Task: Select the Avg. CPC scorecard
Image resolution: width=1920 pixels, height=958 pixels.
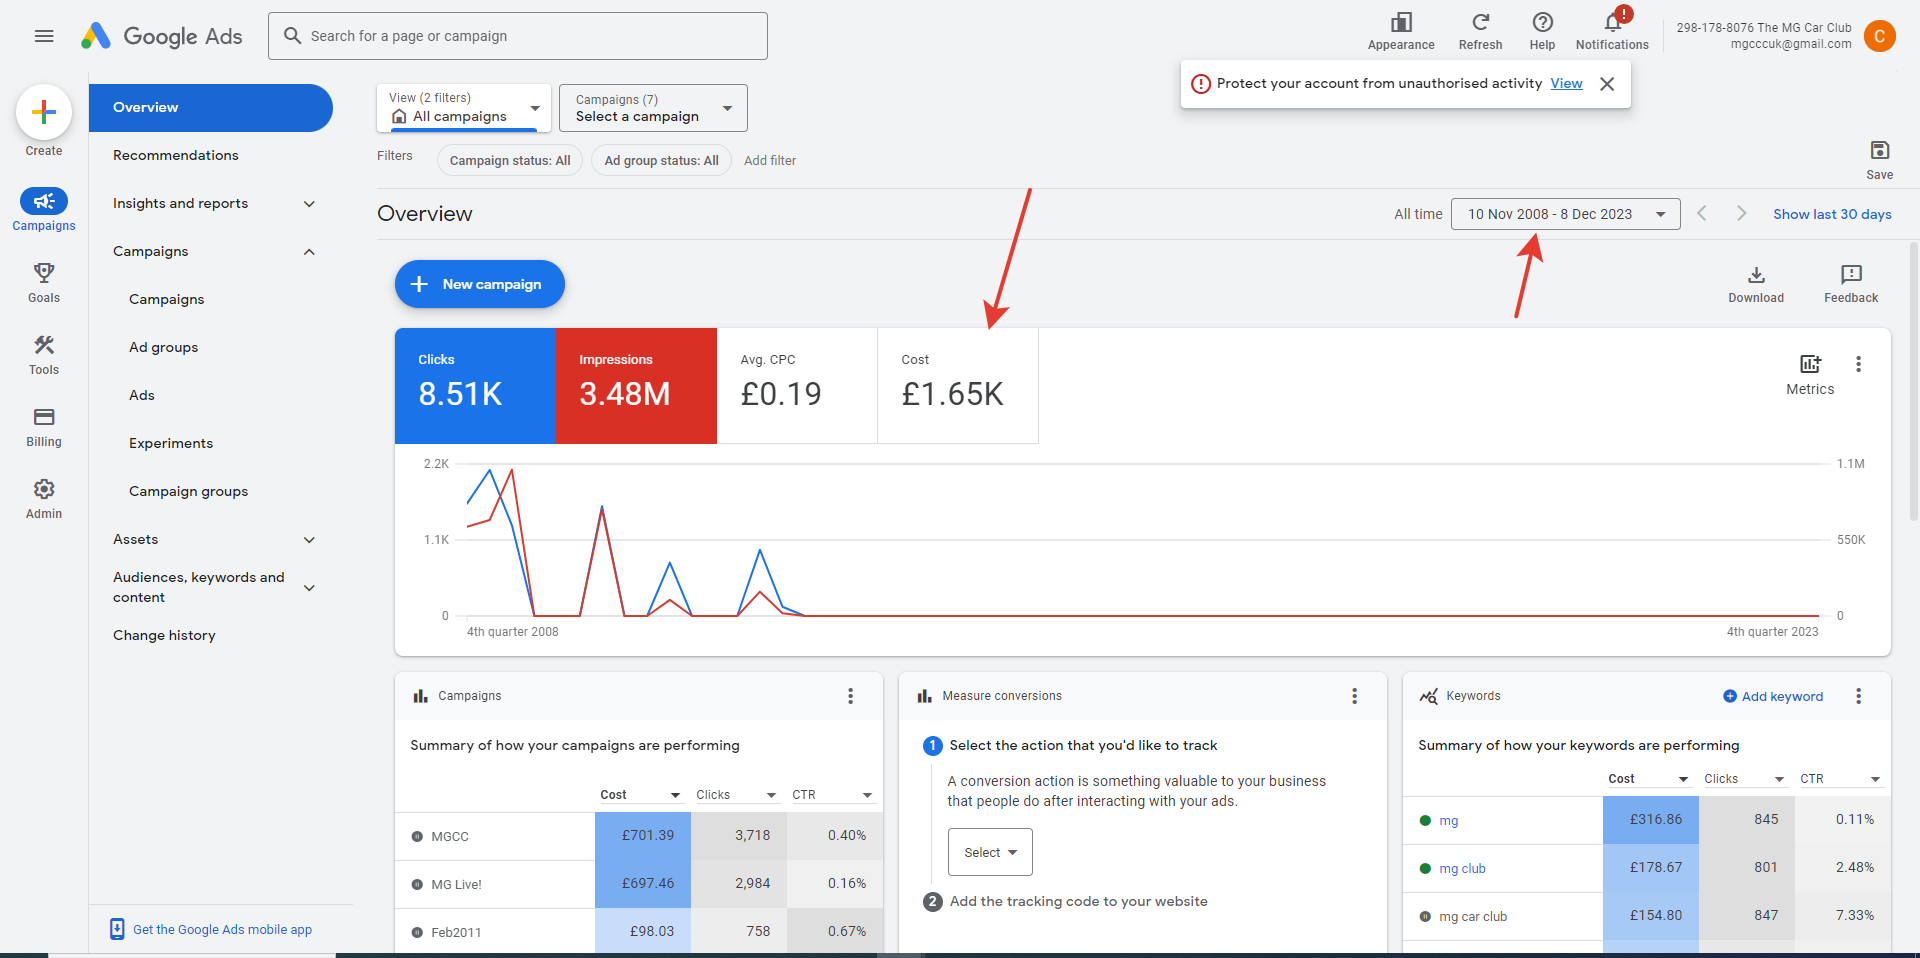Action: tap(797, 386)
